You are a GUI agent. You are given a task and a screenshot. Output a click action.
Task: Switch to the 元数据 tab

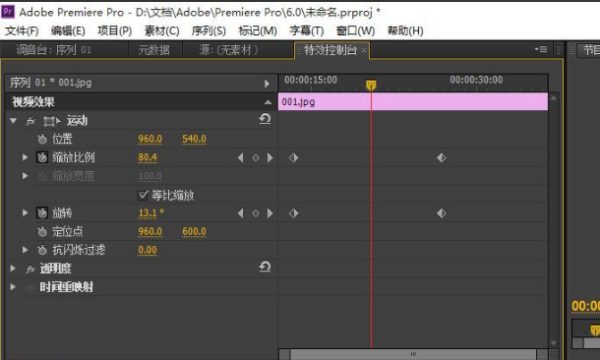point(154,50)
